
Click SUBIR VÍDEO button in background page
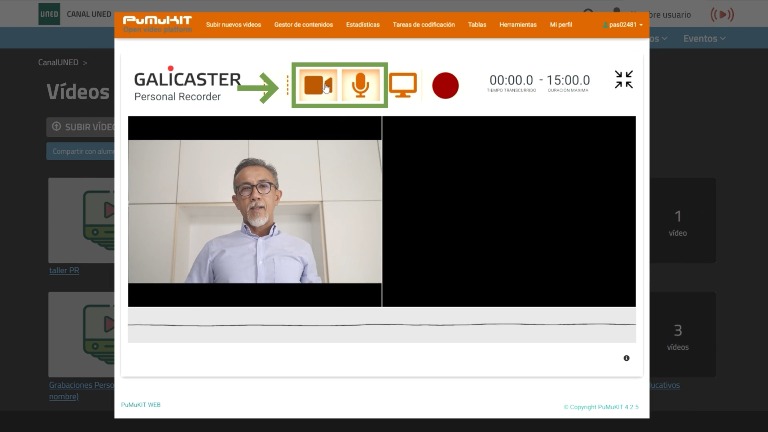click(x=81, y=127)
